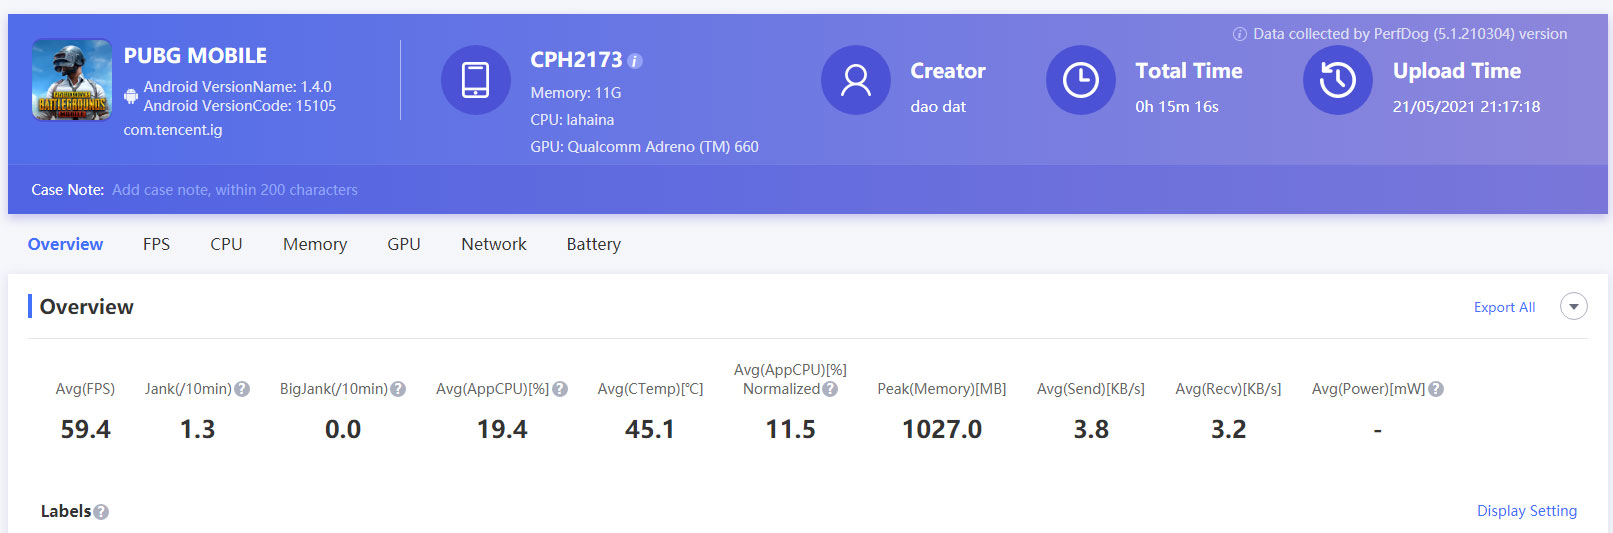This screenshot has height=533, width=1613.
Task: Go to the Network tab
Action: (x=494, y=244)
